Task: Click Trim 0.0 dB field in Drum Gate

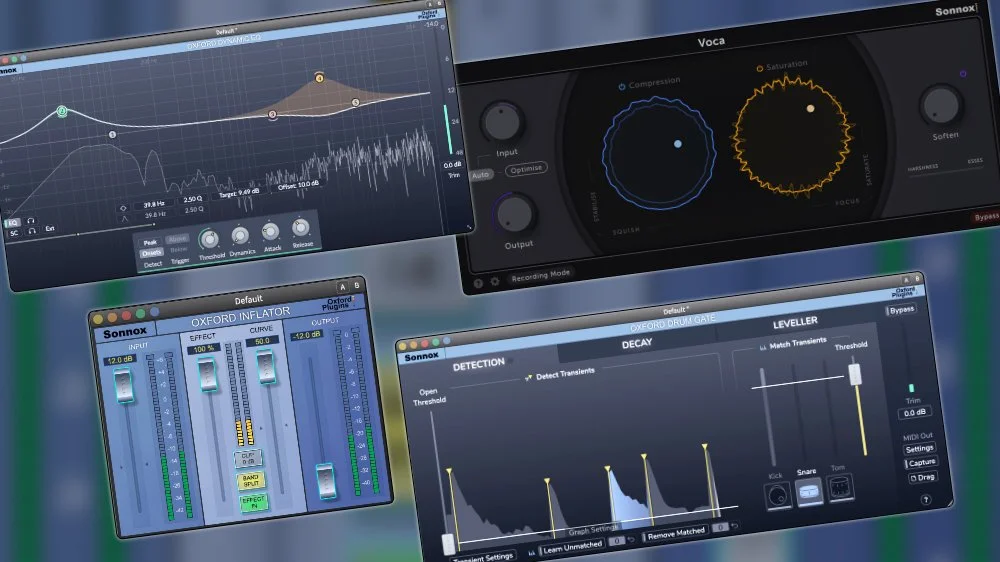Action: point(915,413)
